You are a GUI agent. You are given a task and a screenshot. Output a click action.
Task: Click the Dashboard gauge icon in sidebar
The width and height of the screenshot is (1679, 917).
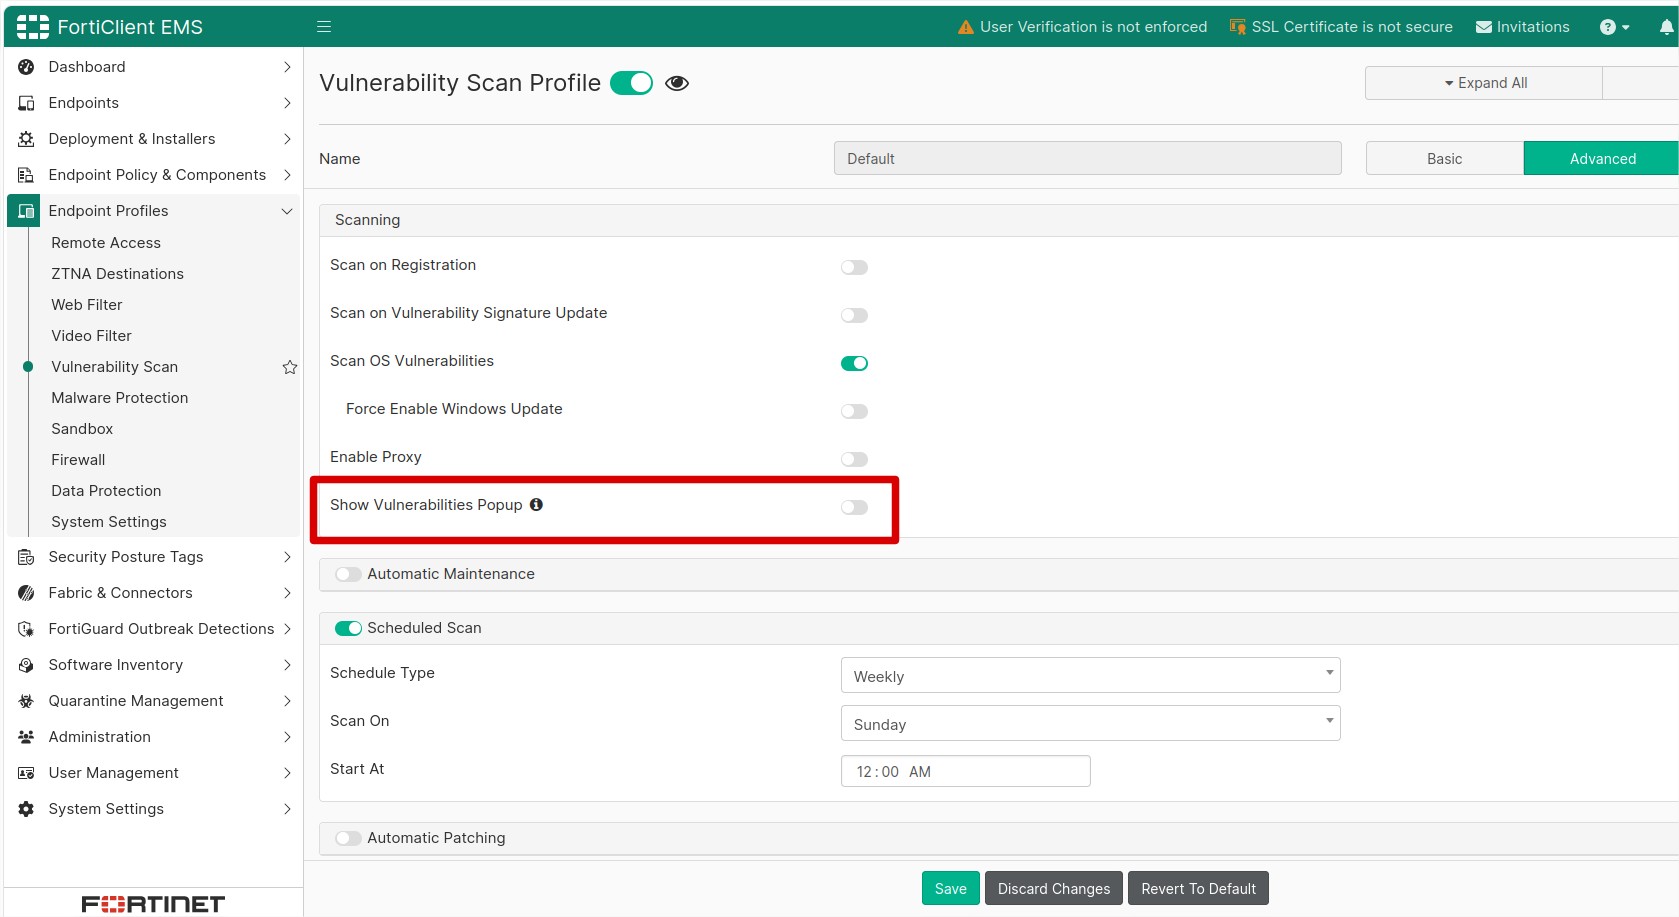[27, 67]
